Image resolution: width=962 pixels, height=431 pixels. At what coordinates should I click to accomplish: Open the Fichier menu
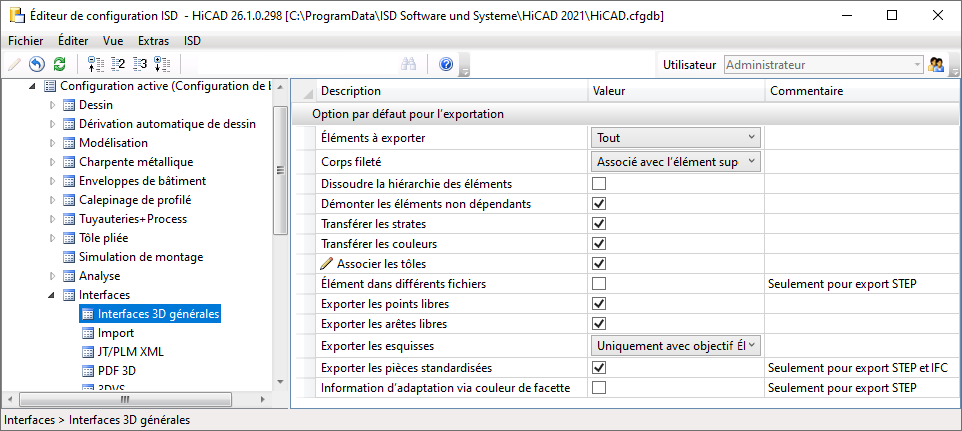point(26,41)
